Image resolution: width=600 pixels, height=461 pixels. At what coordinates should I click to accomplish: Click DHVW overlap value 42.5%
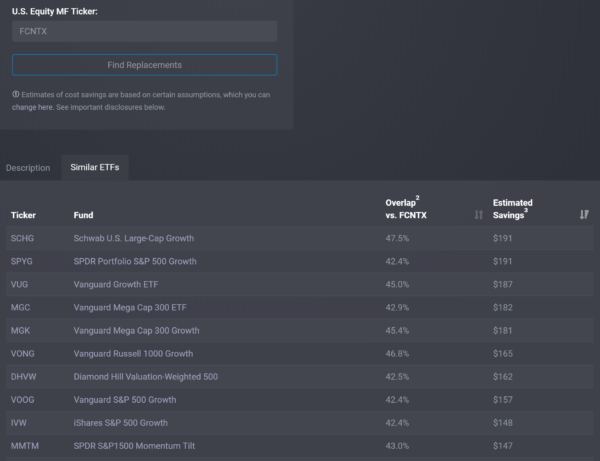(x=397, y=377)
